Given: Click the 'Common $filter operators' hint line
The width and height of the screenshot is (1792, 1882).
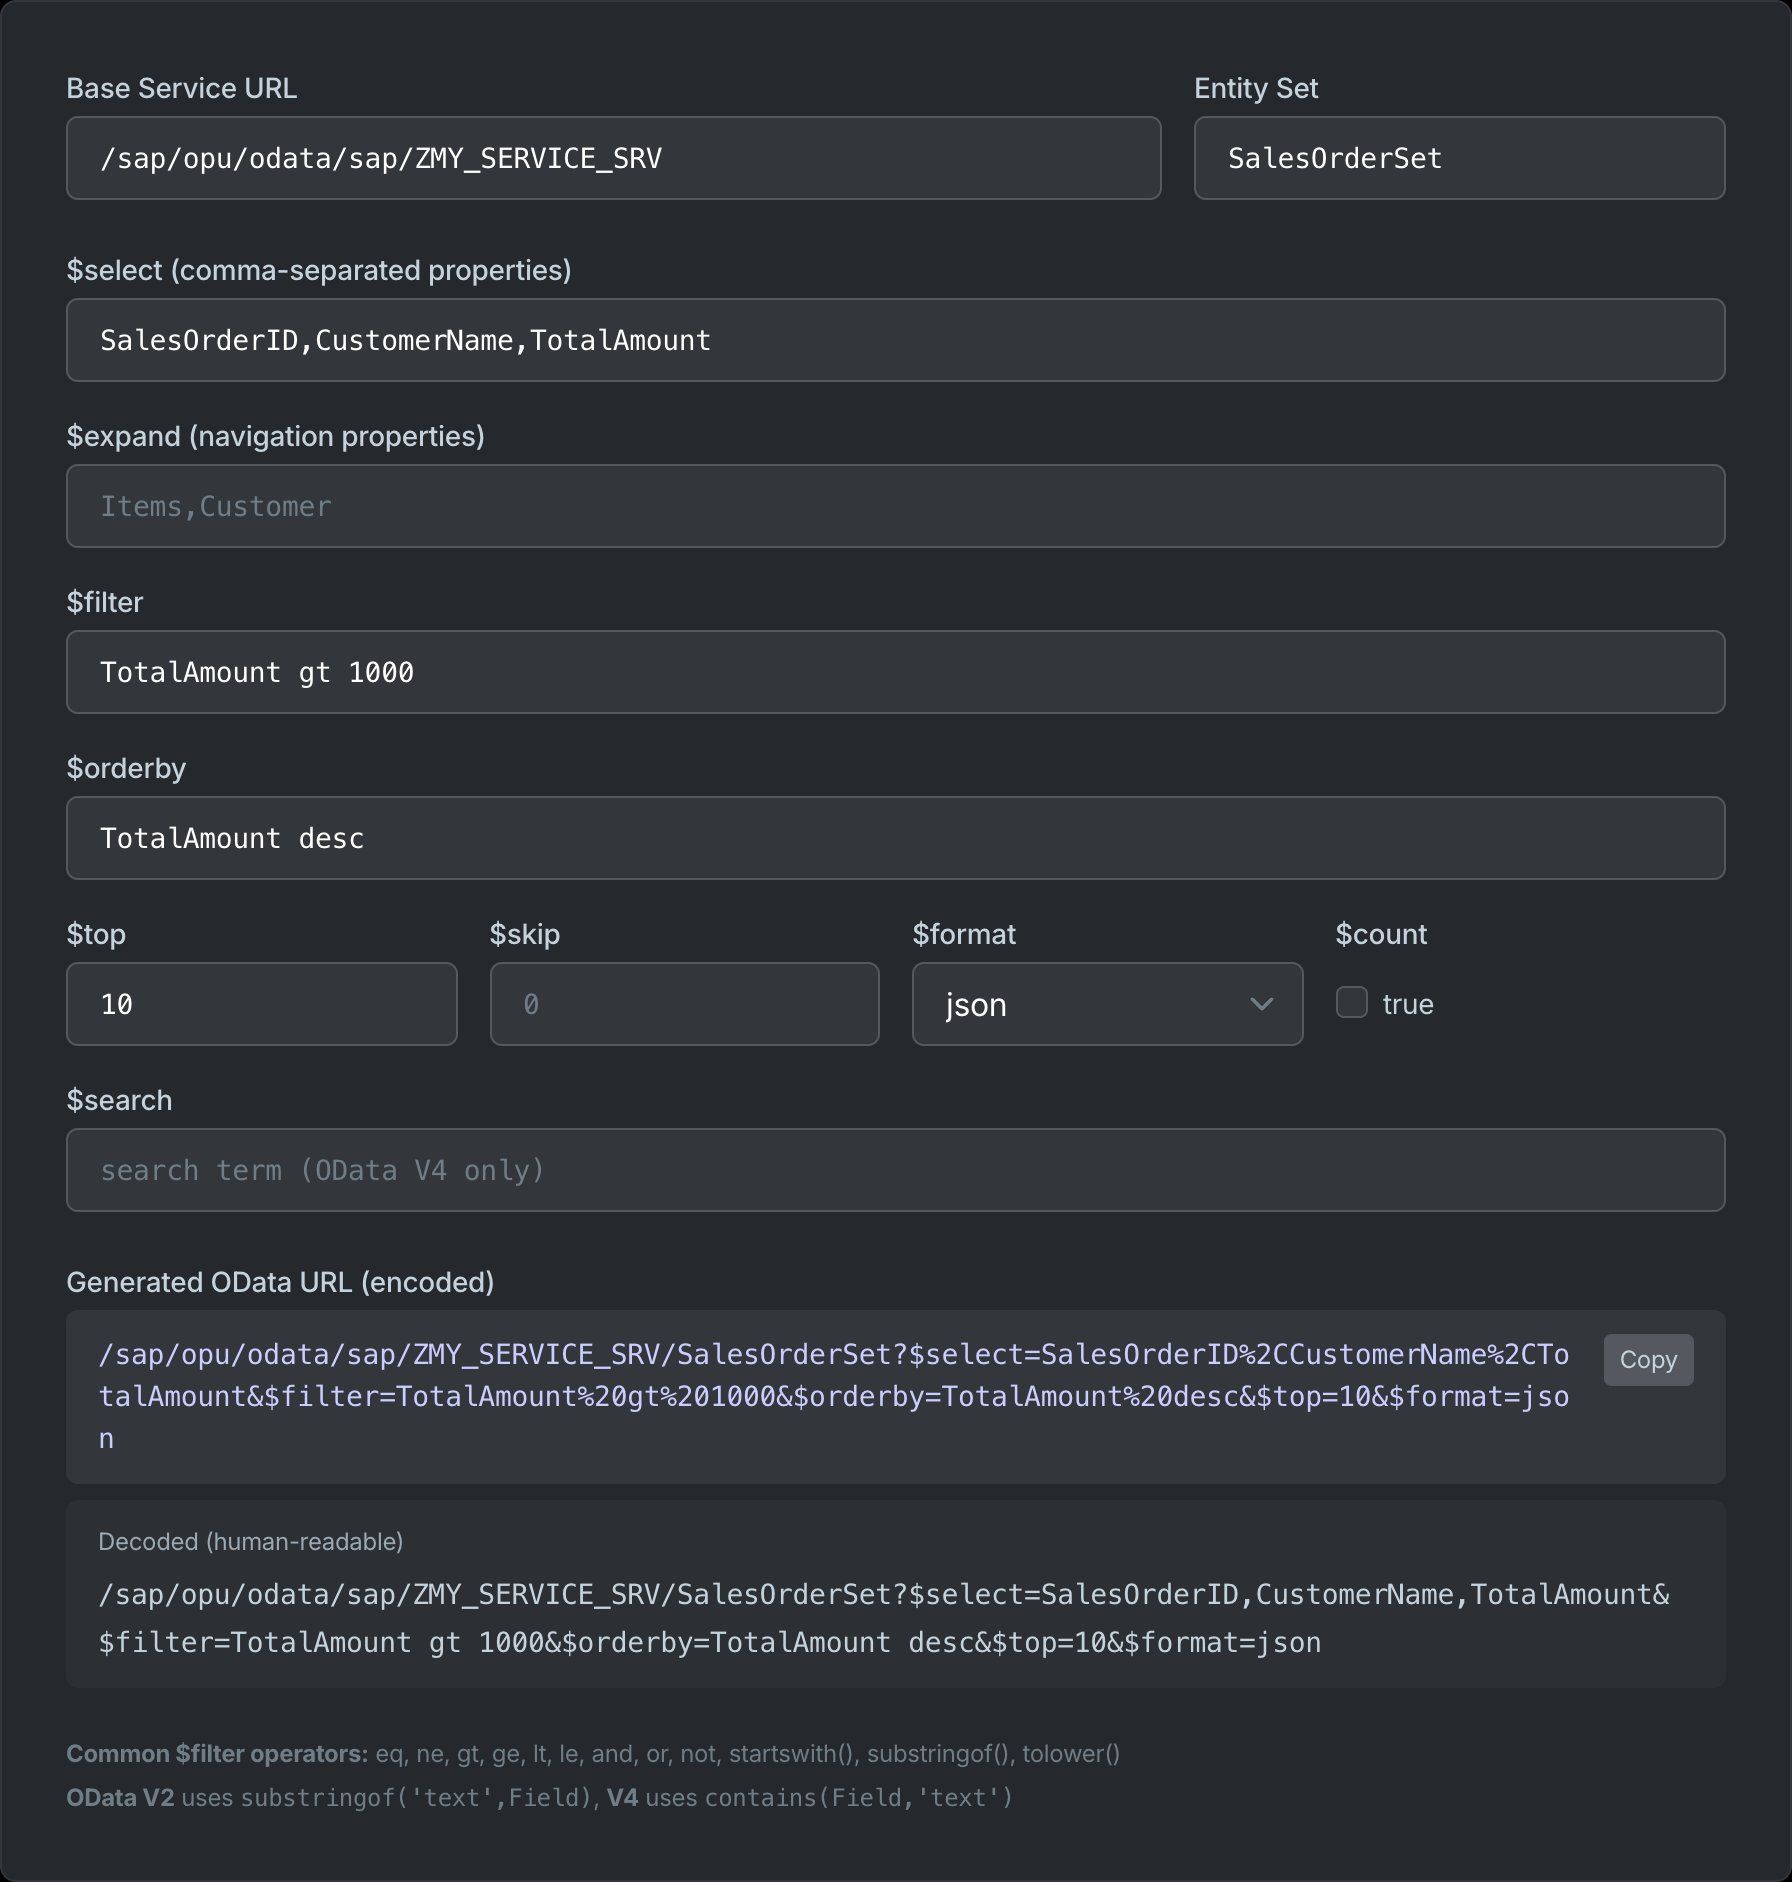Looking at the screenshot, I should point(593,1753).
